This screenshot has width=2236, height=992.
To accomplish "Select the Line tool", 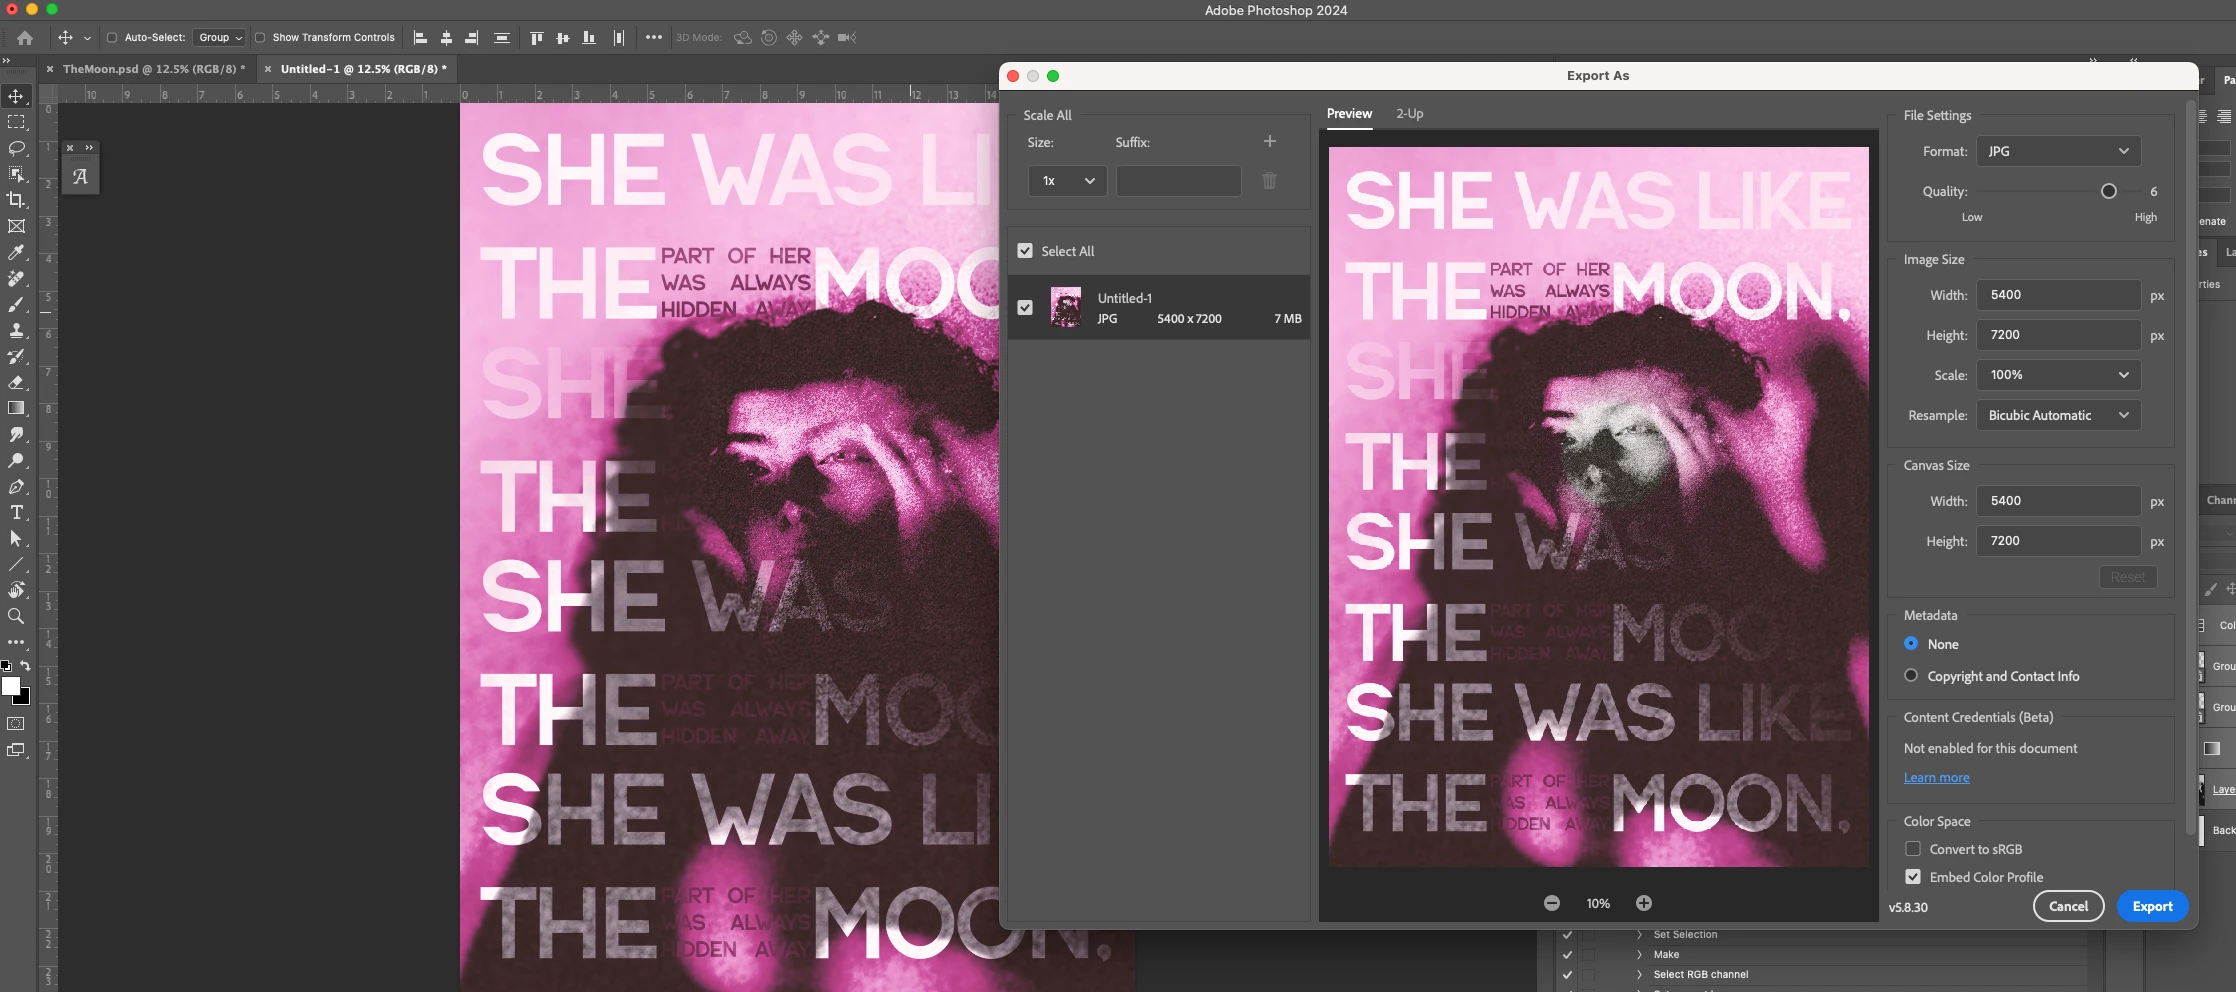I will point(16,564).
